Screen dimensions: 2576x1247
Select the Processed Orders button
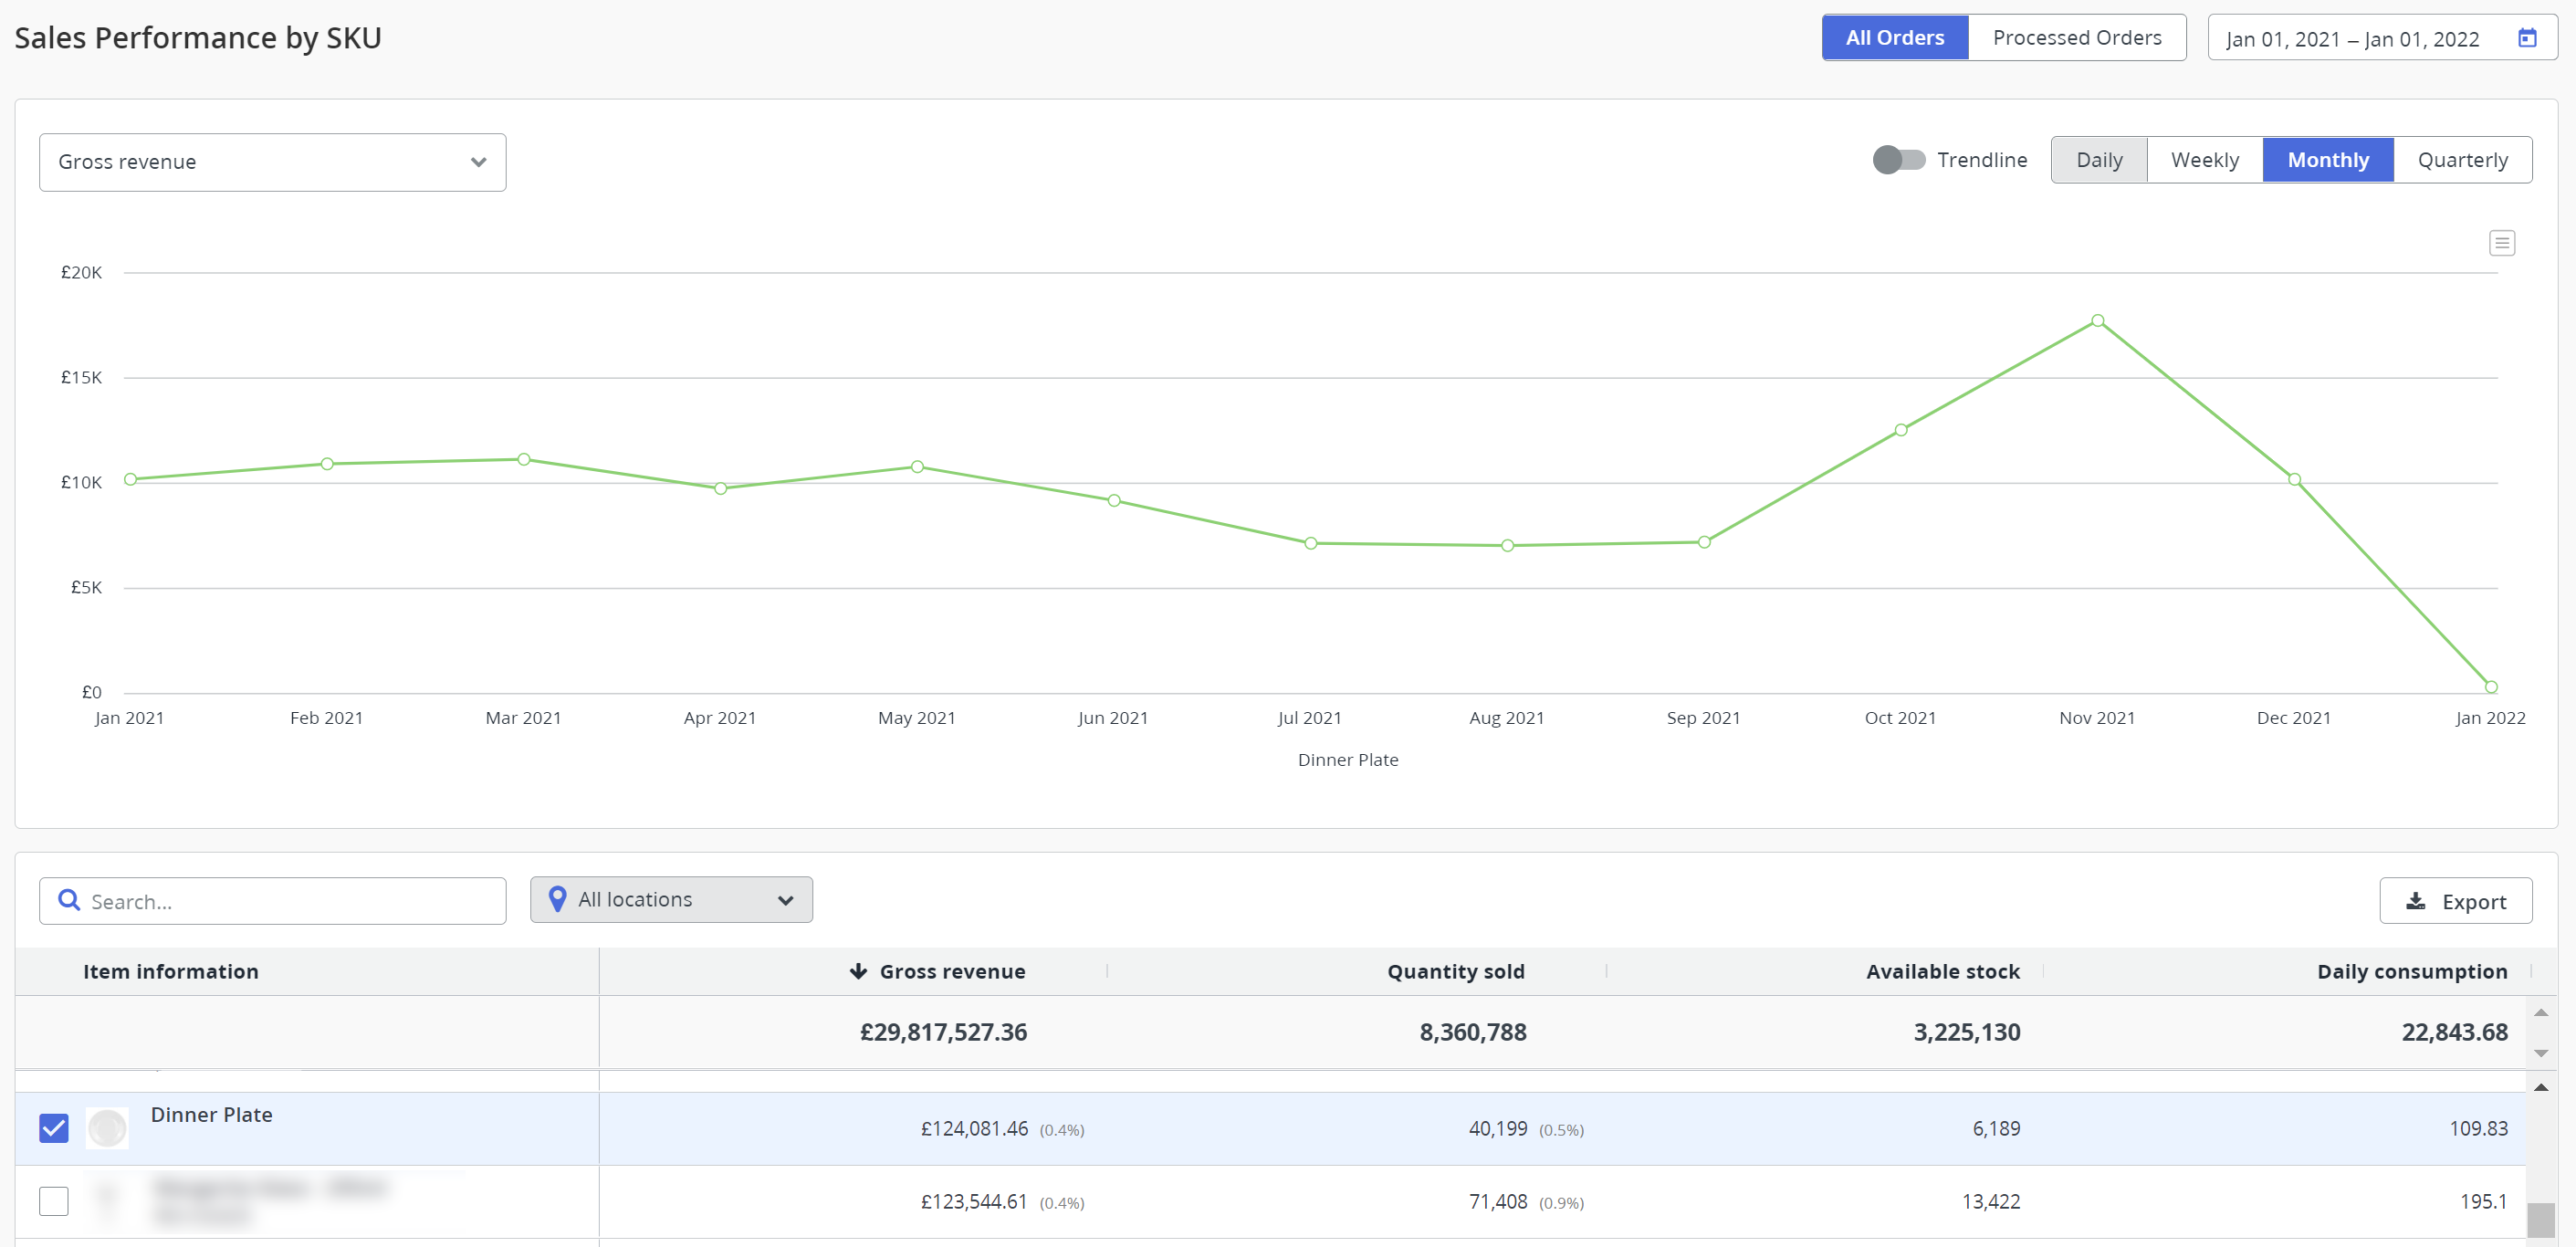[x=2076, y=38]
